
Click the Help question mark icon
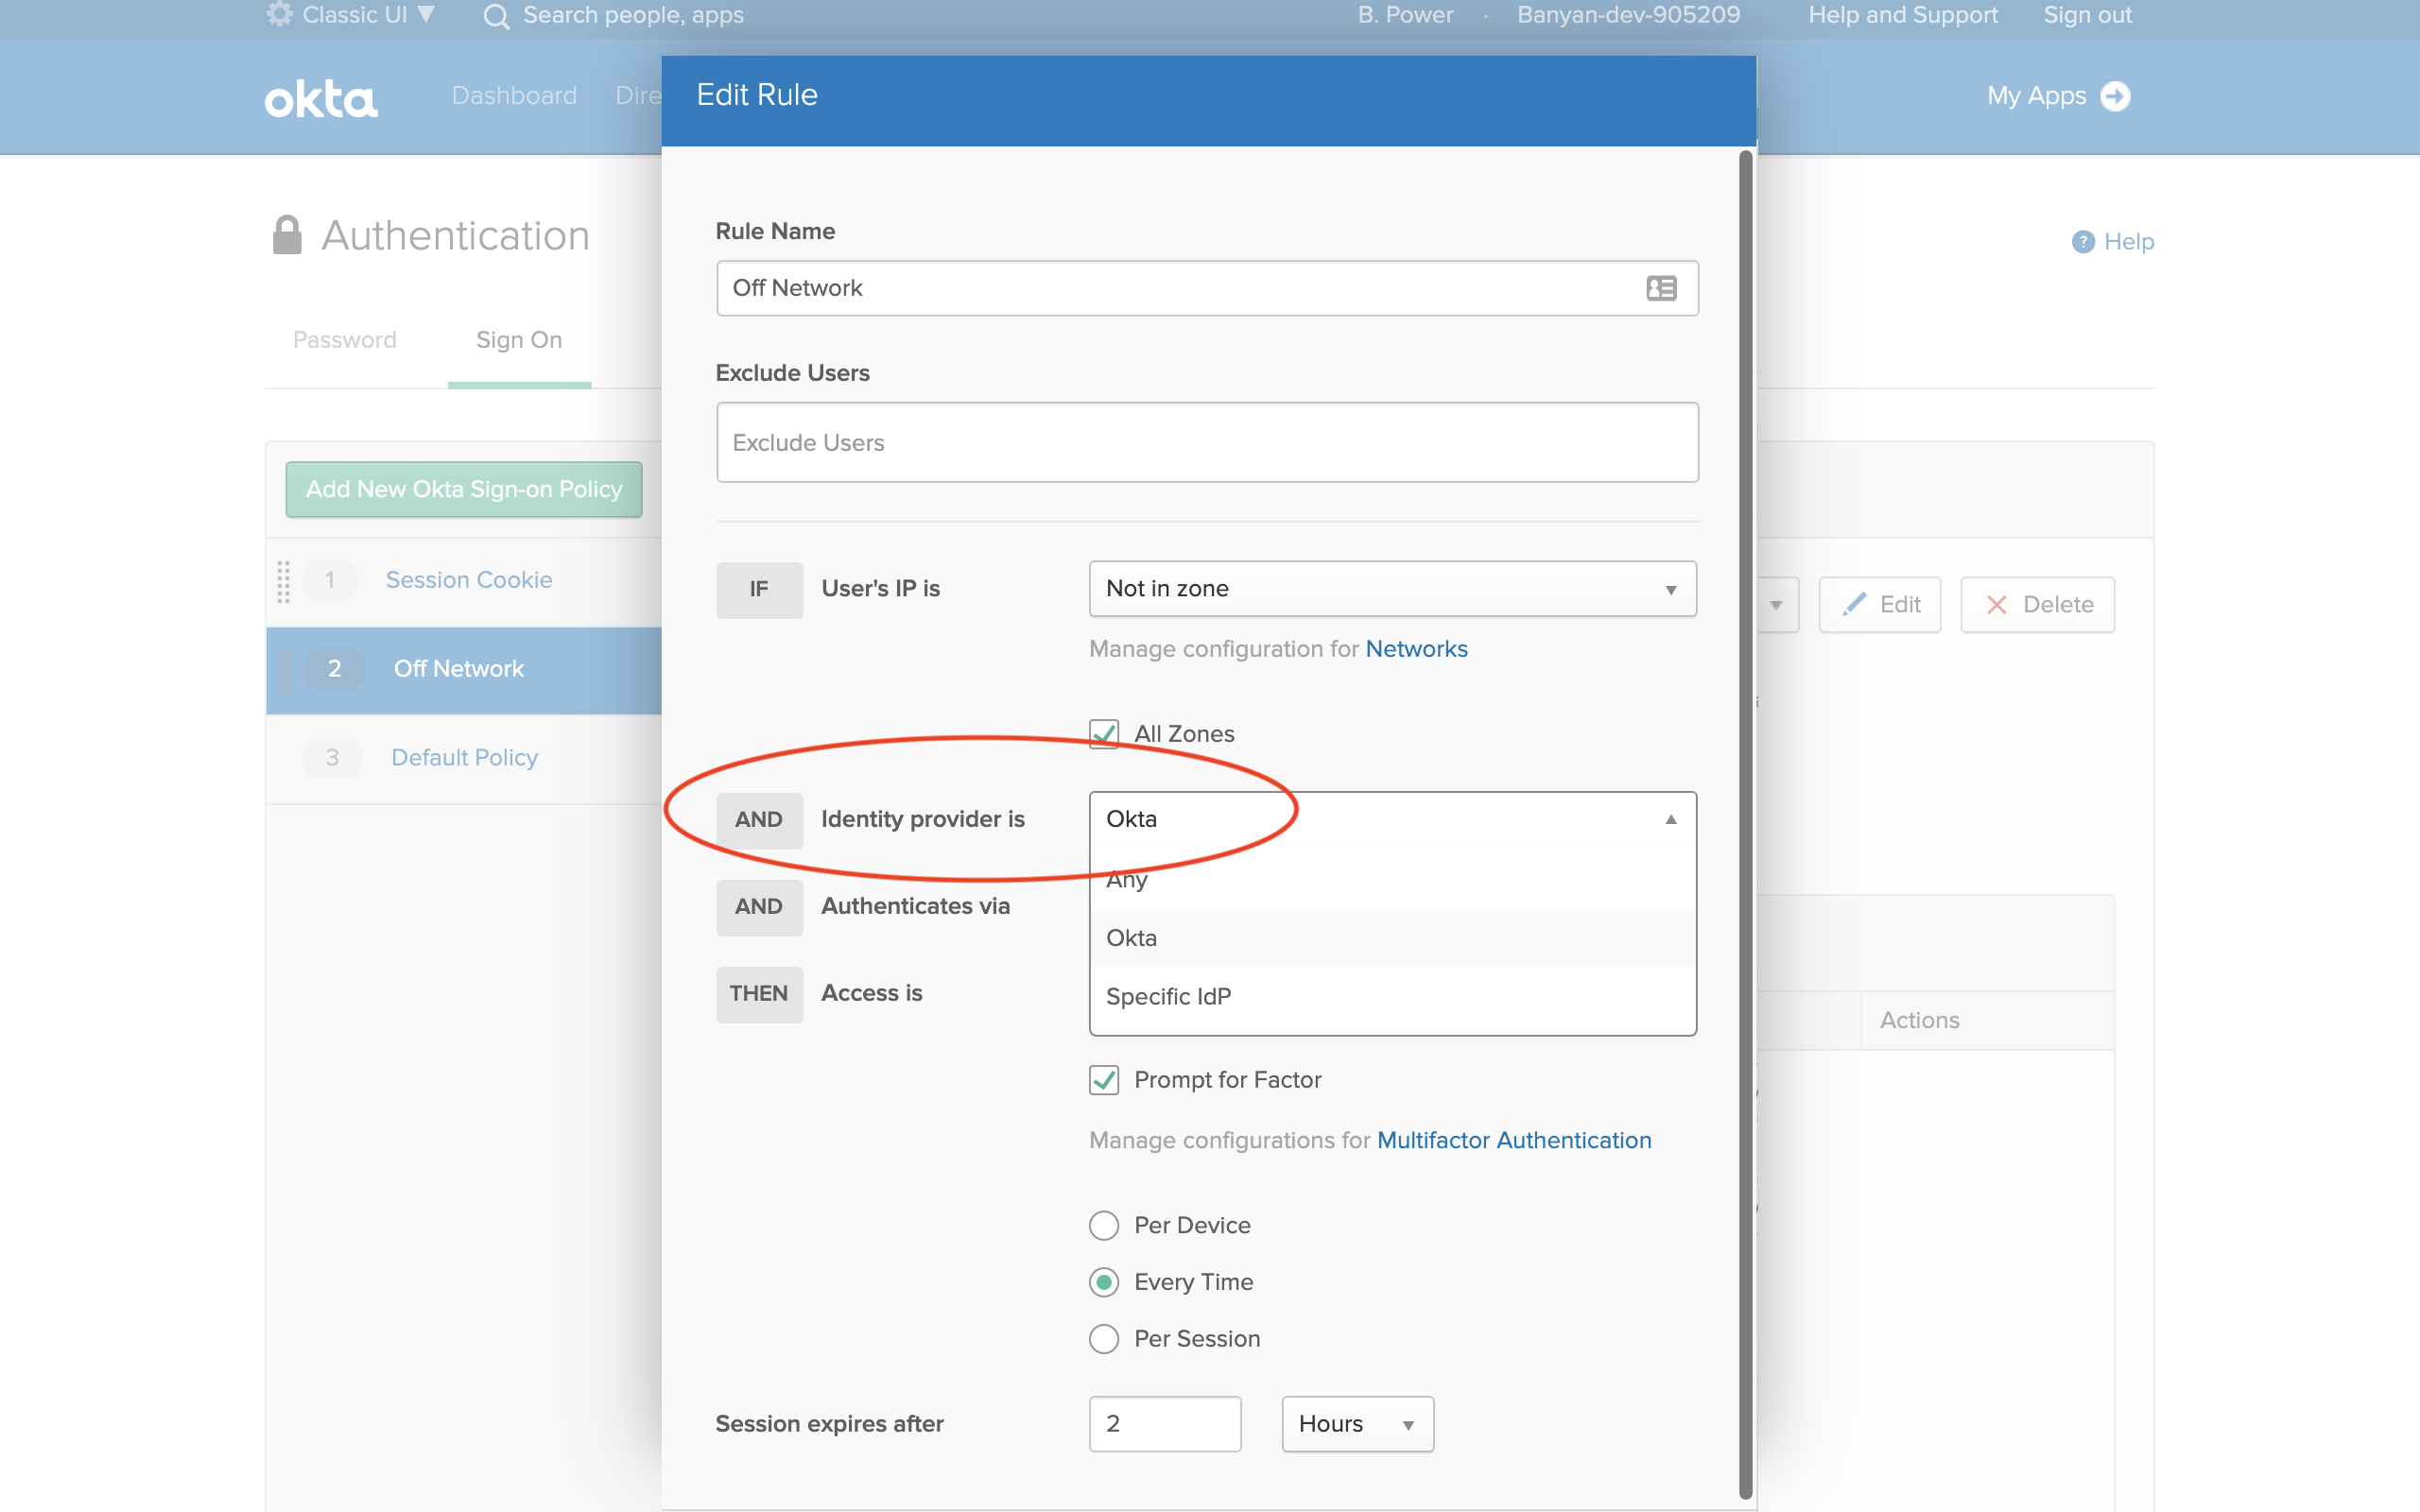click(2083, 241)
